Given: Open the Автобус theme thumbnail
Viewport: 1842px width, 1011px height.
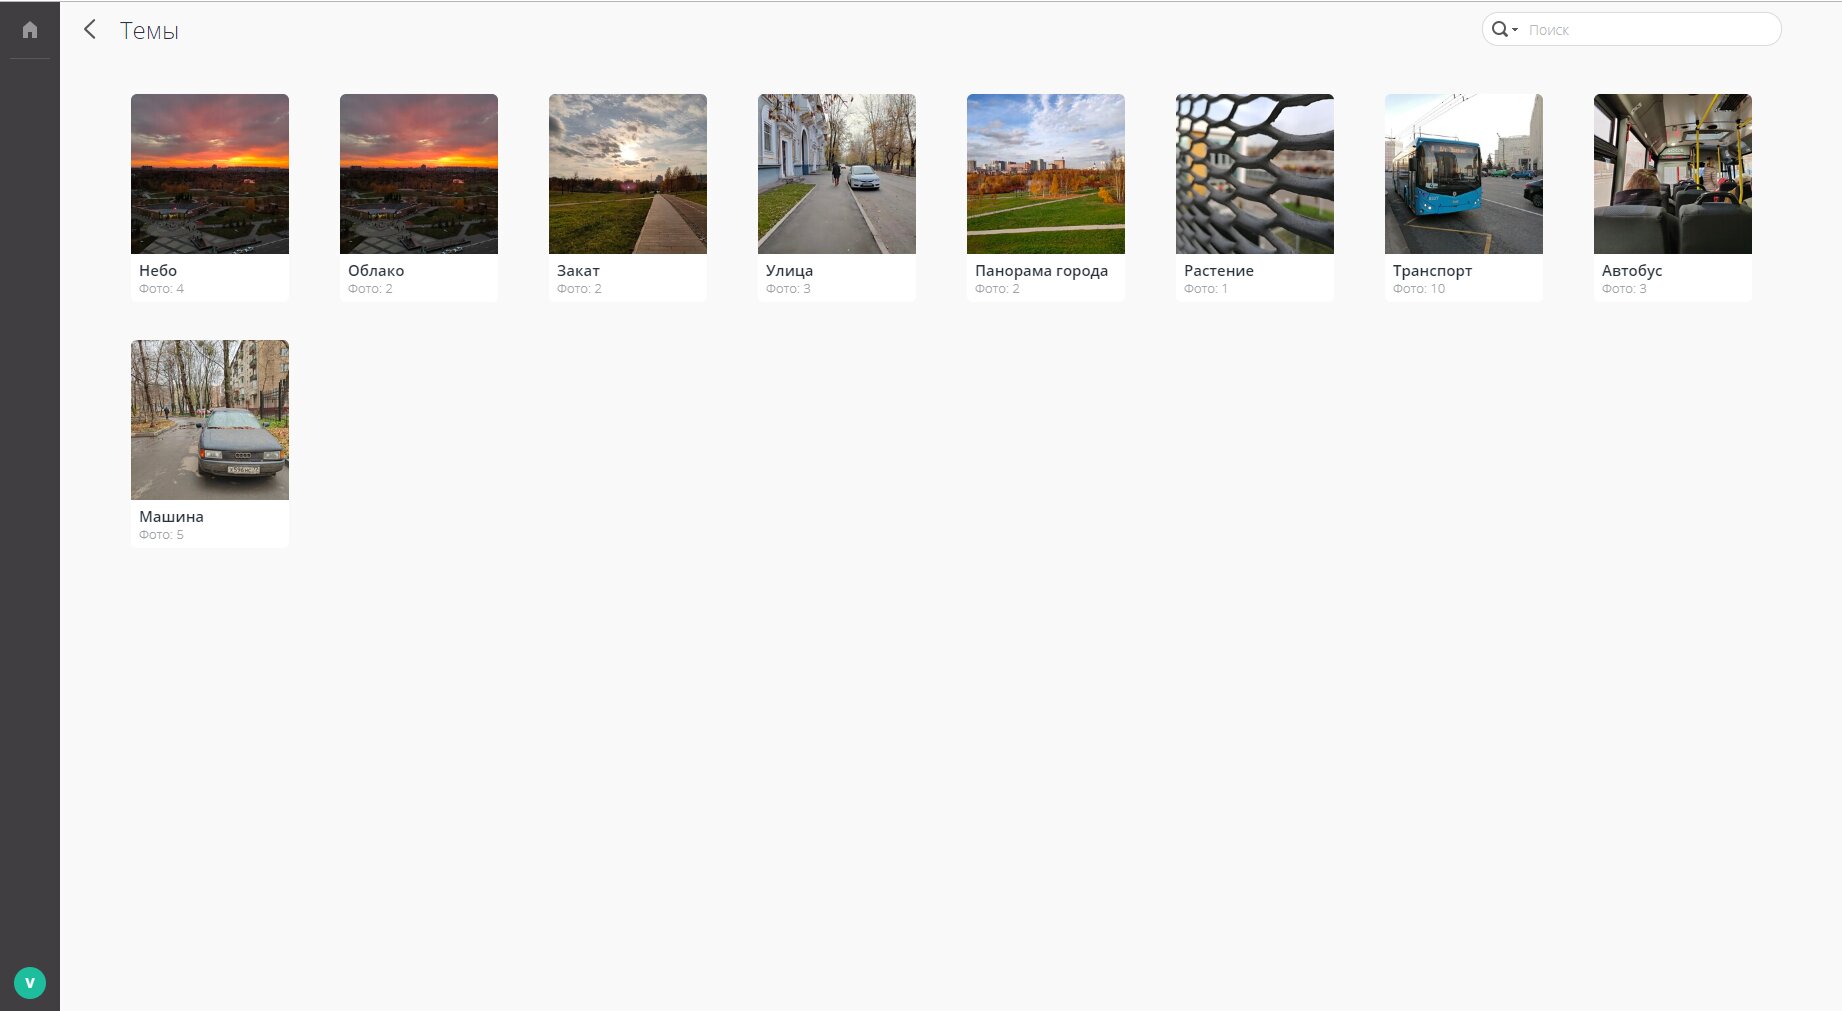Looking at the screenshot, I should (x=1673, y=174).
